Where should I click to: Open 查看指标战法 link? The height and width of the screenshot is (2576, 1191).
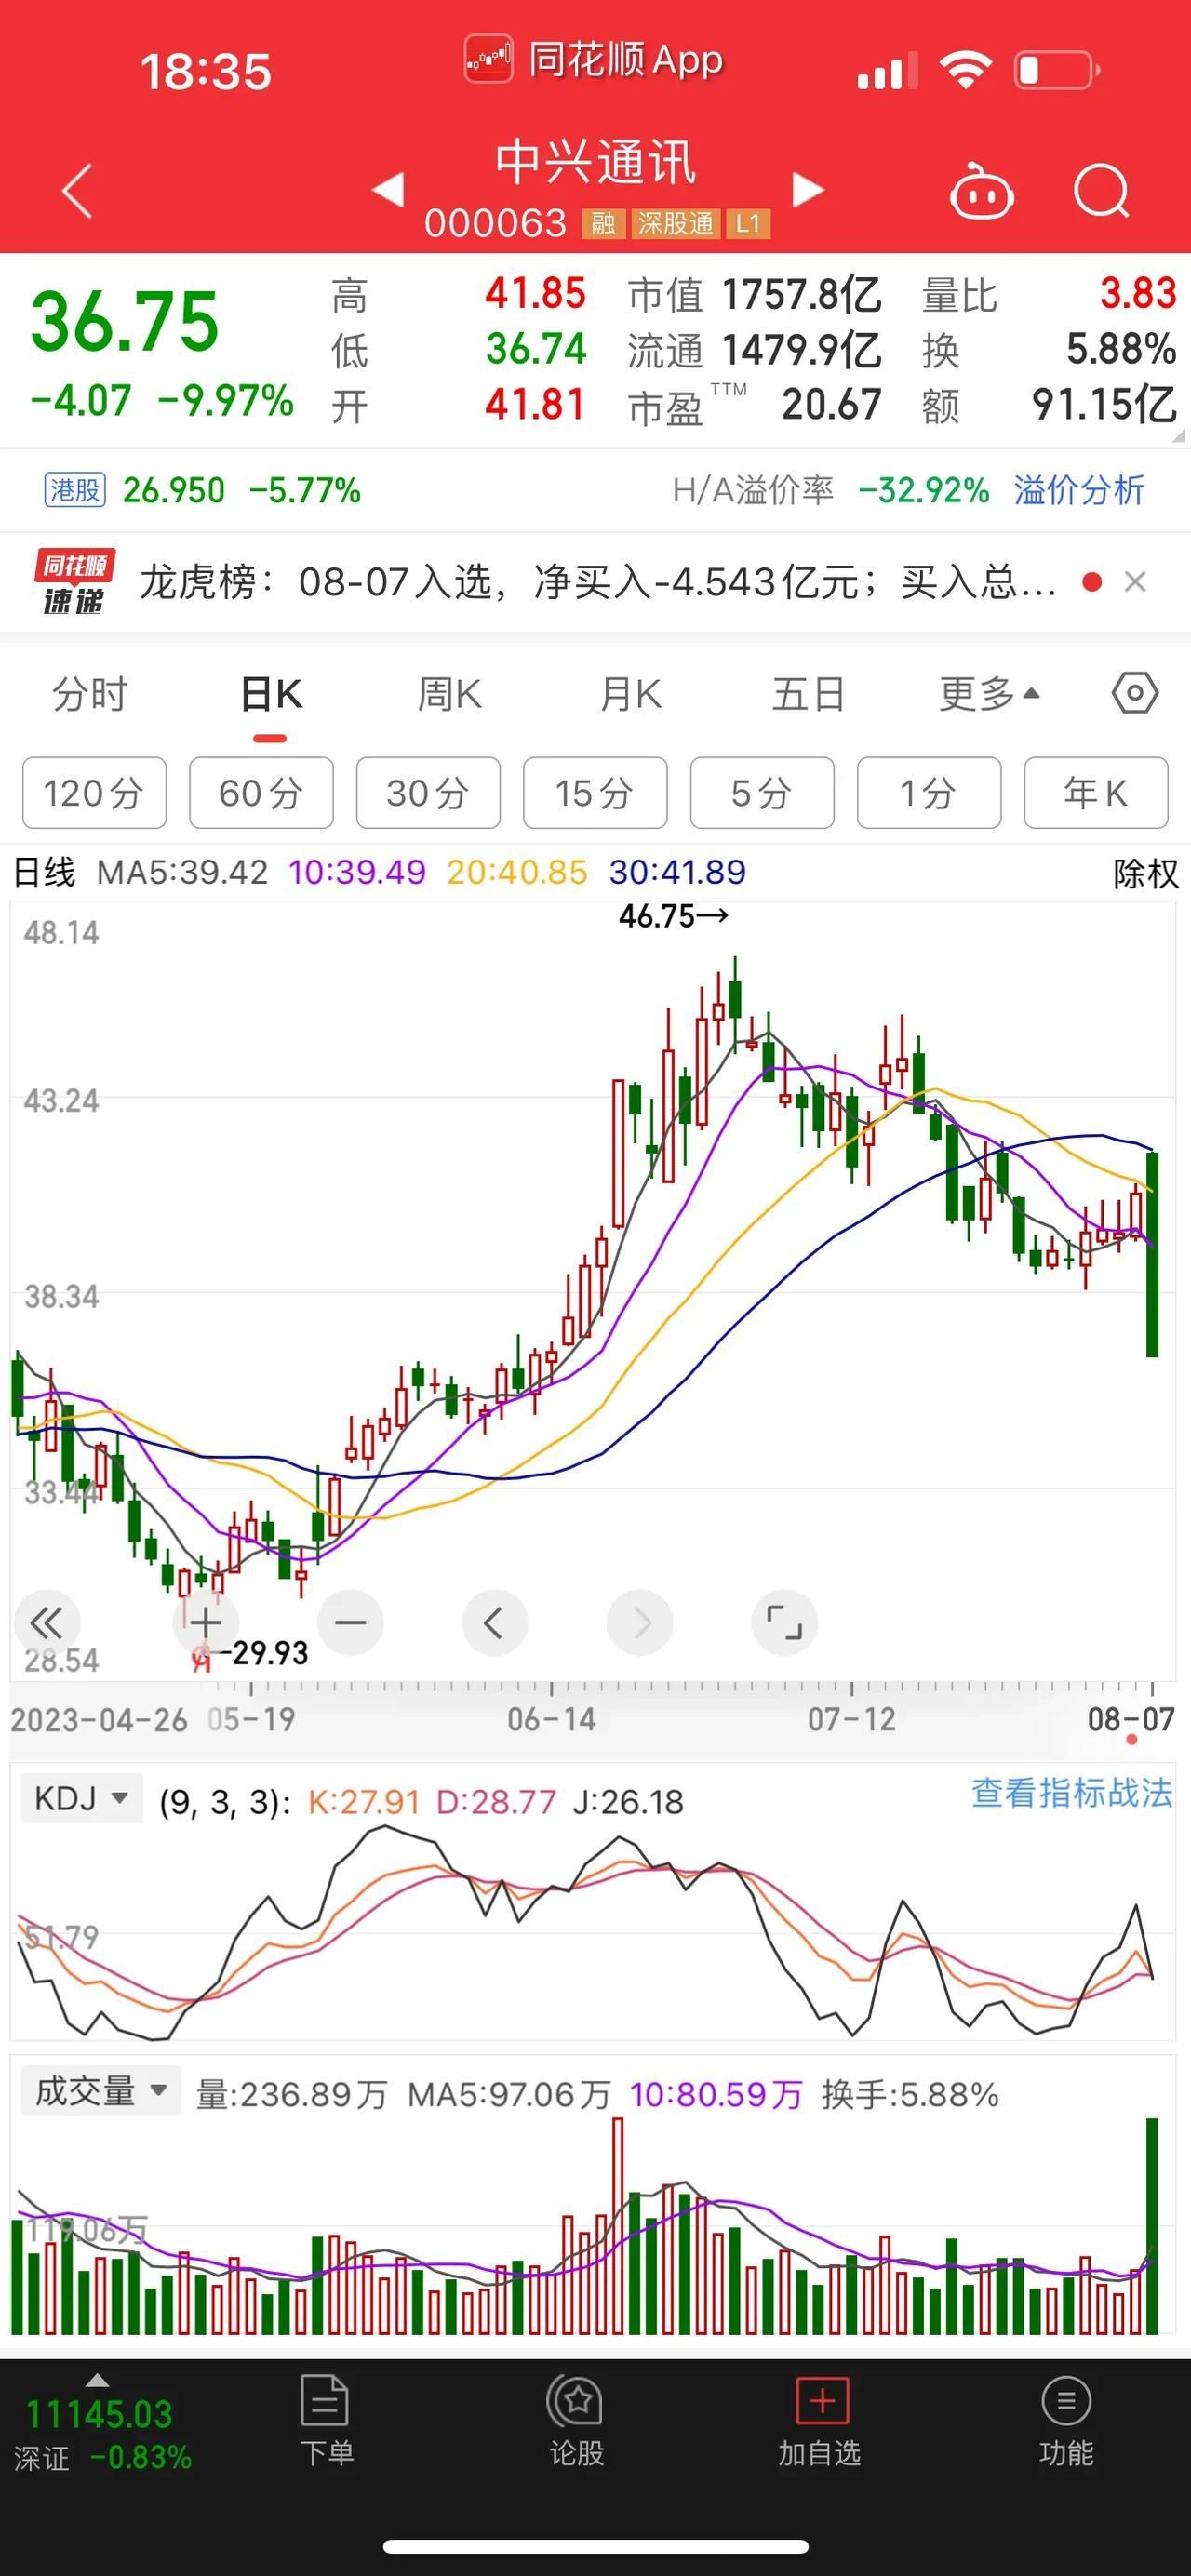tap(1071, 1793)
